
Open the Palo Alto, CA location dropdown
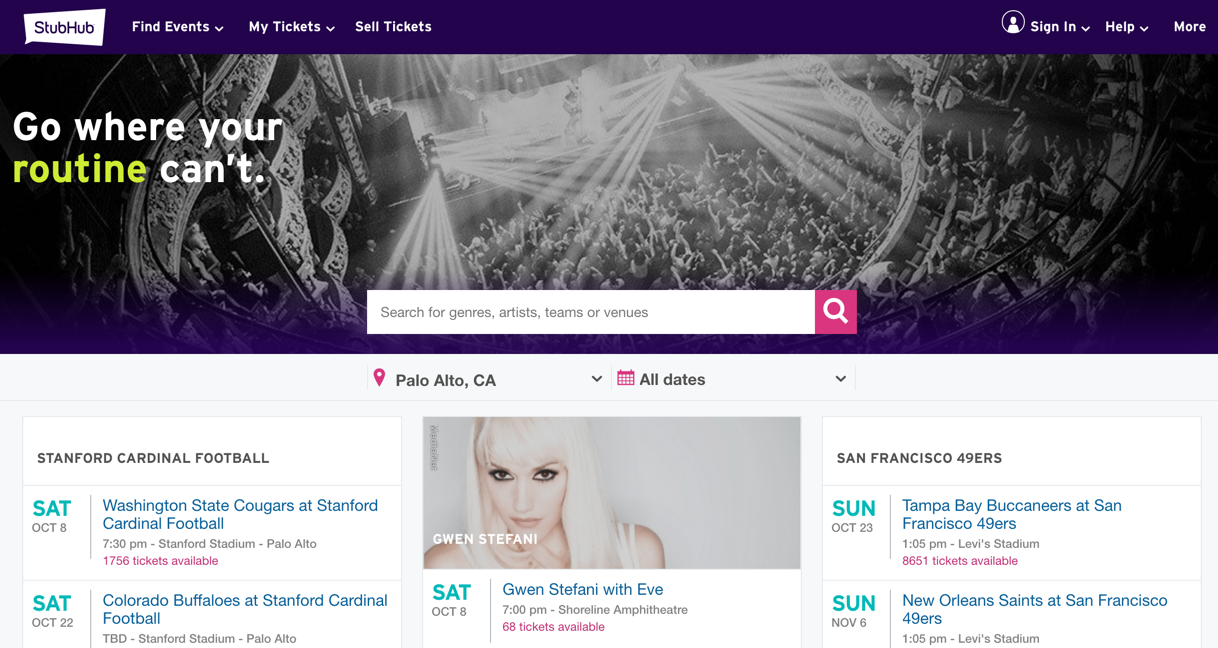click(x=490, y=380)
